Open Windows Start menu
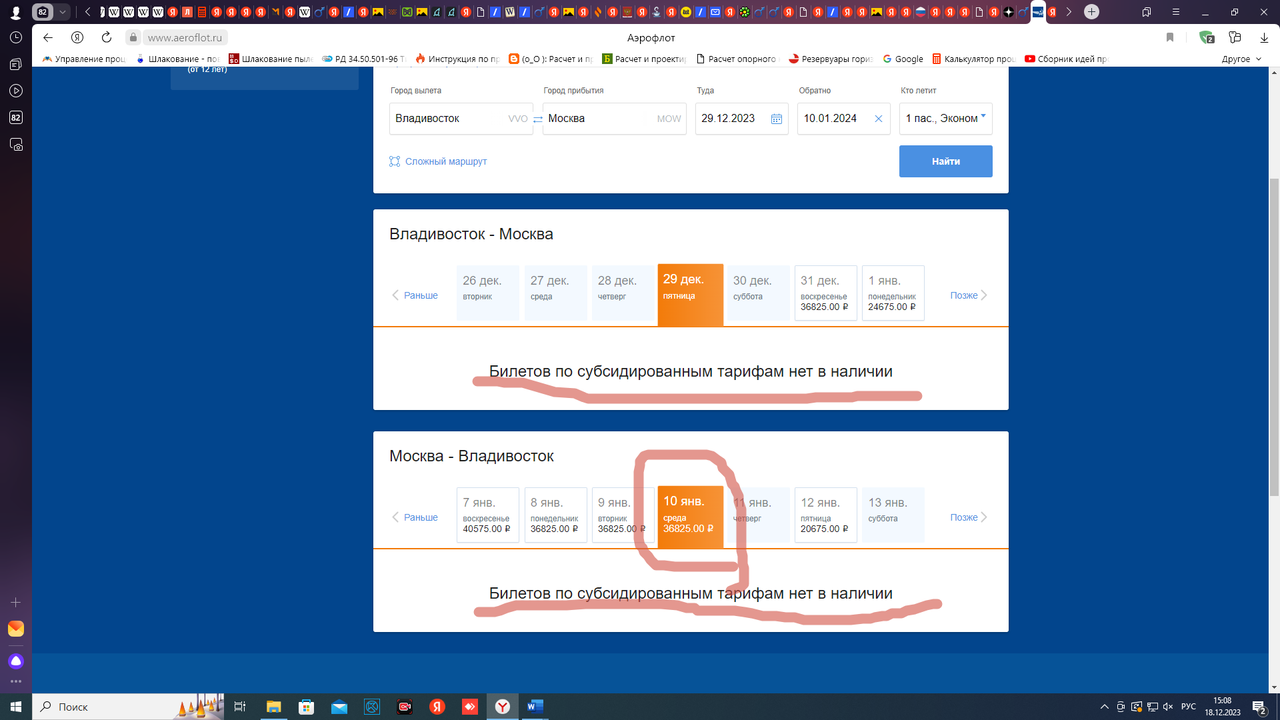The image size is (1280, 720). 15,707
